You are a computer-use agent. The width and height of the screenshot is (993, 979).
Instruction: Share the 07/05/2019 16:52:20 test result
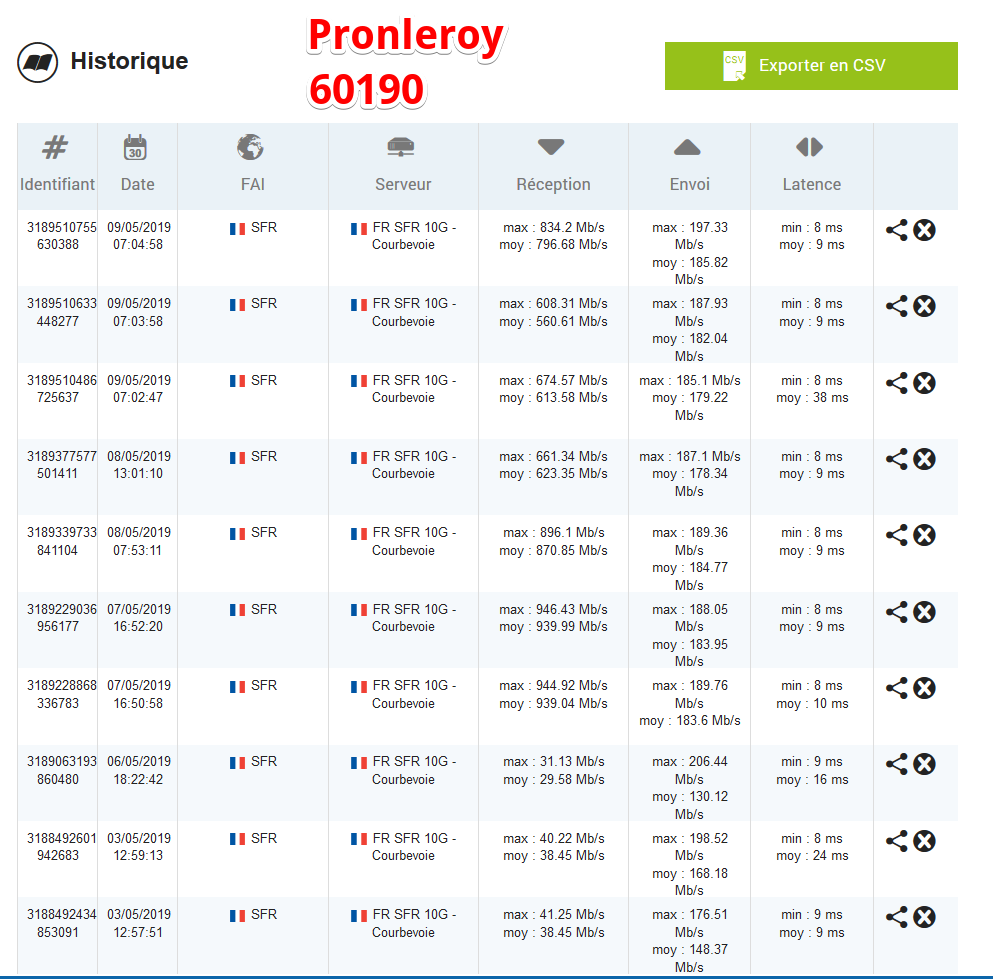[897, 612]
